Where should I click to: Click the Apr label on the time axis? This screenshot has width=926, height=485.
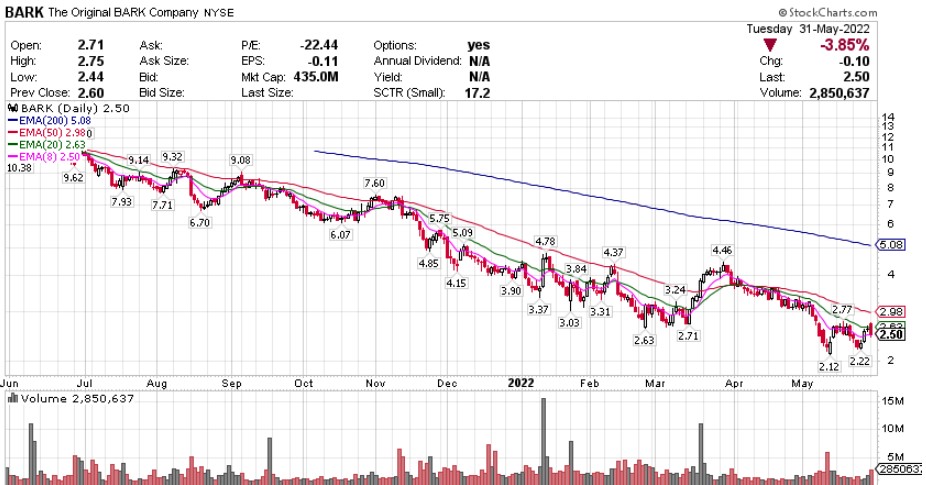[x=734, y=383]
